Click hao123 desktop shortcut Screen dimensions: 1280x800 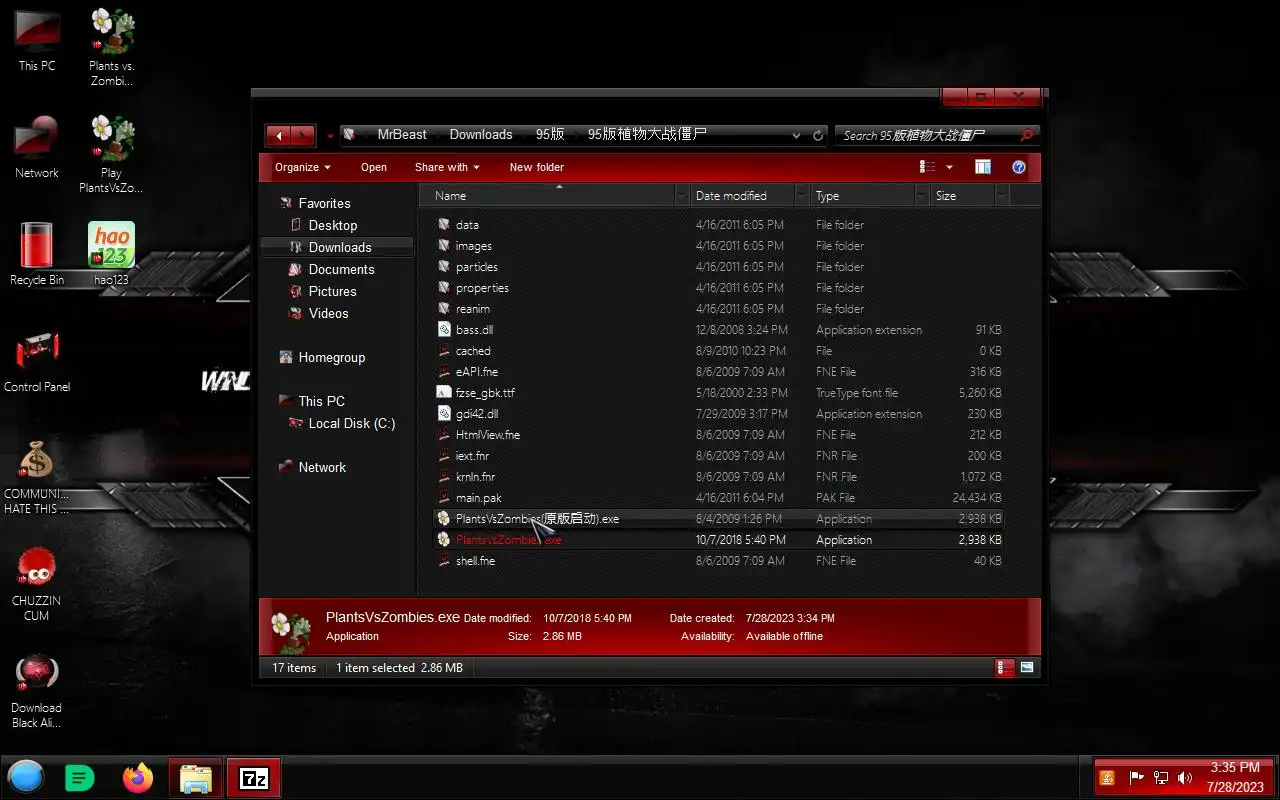coord(111,254)
